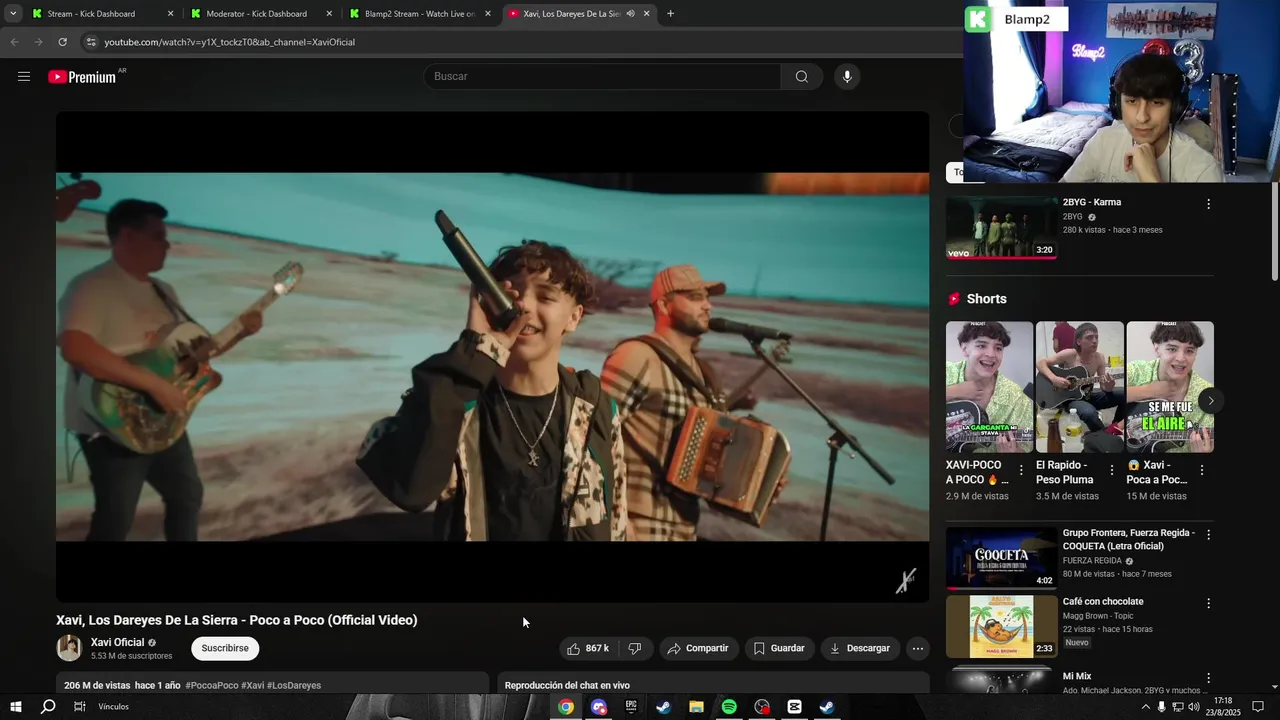
Task: Open a new browser tab
Action: (x=670, y=14)
